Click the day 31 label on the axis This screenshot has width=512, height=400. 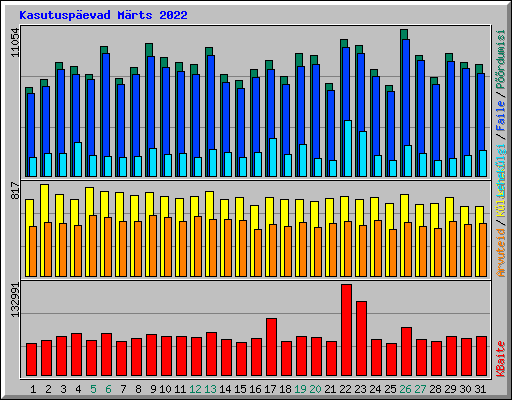pos(480,389)
